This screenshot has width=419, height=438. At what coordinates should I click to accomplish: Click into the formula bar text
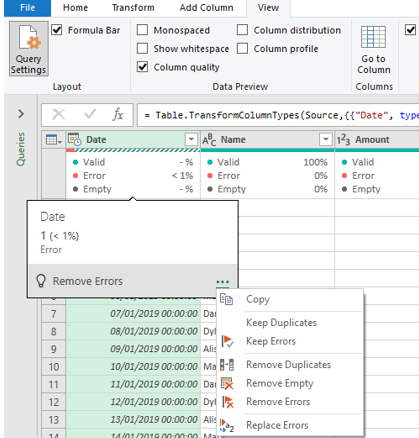pyautogui.click(x=278, y=115)
